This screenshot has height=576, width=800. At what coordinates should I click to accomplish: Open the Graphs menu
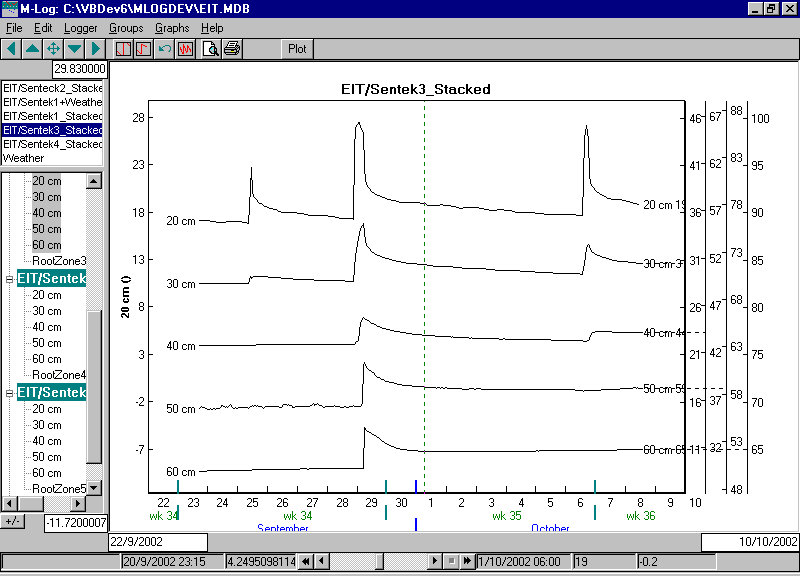point(172,28)
